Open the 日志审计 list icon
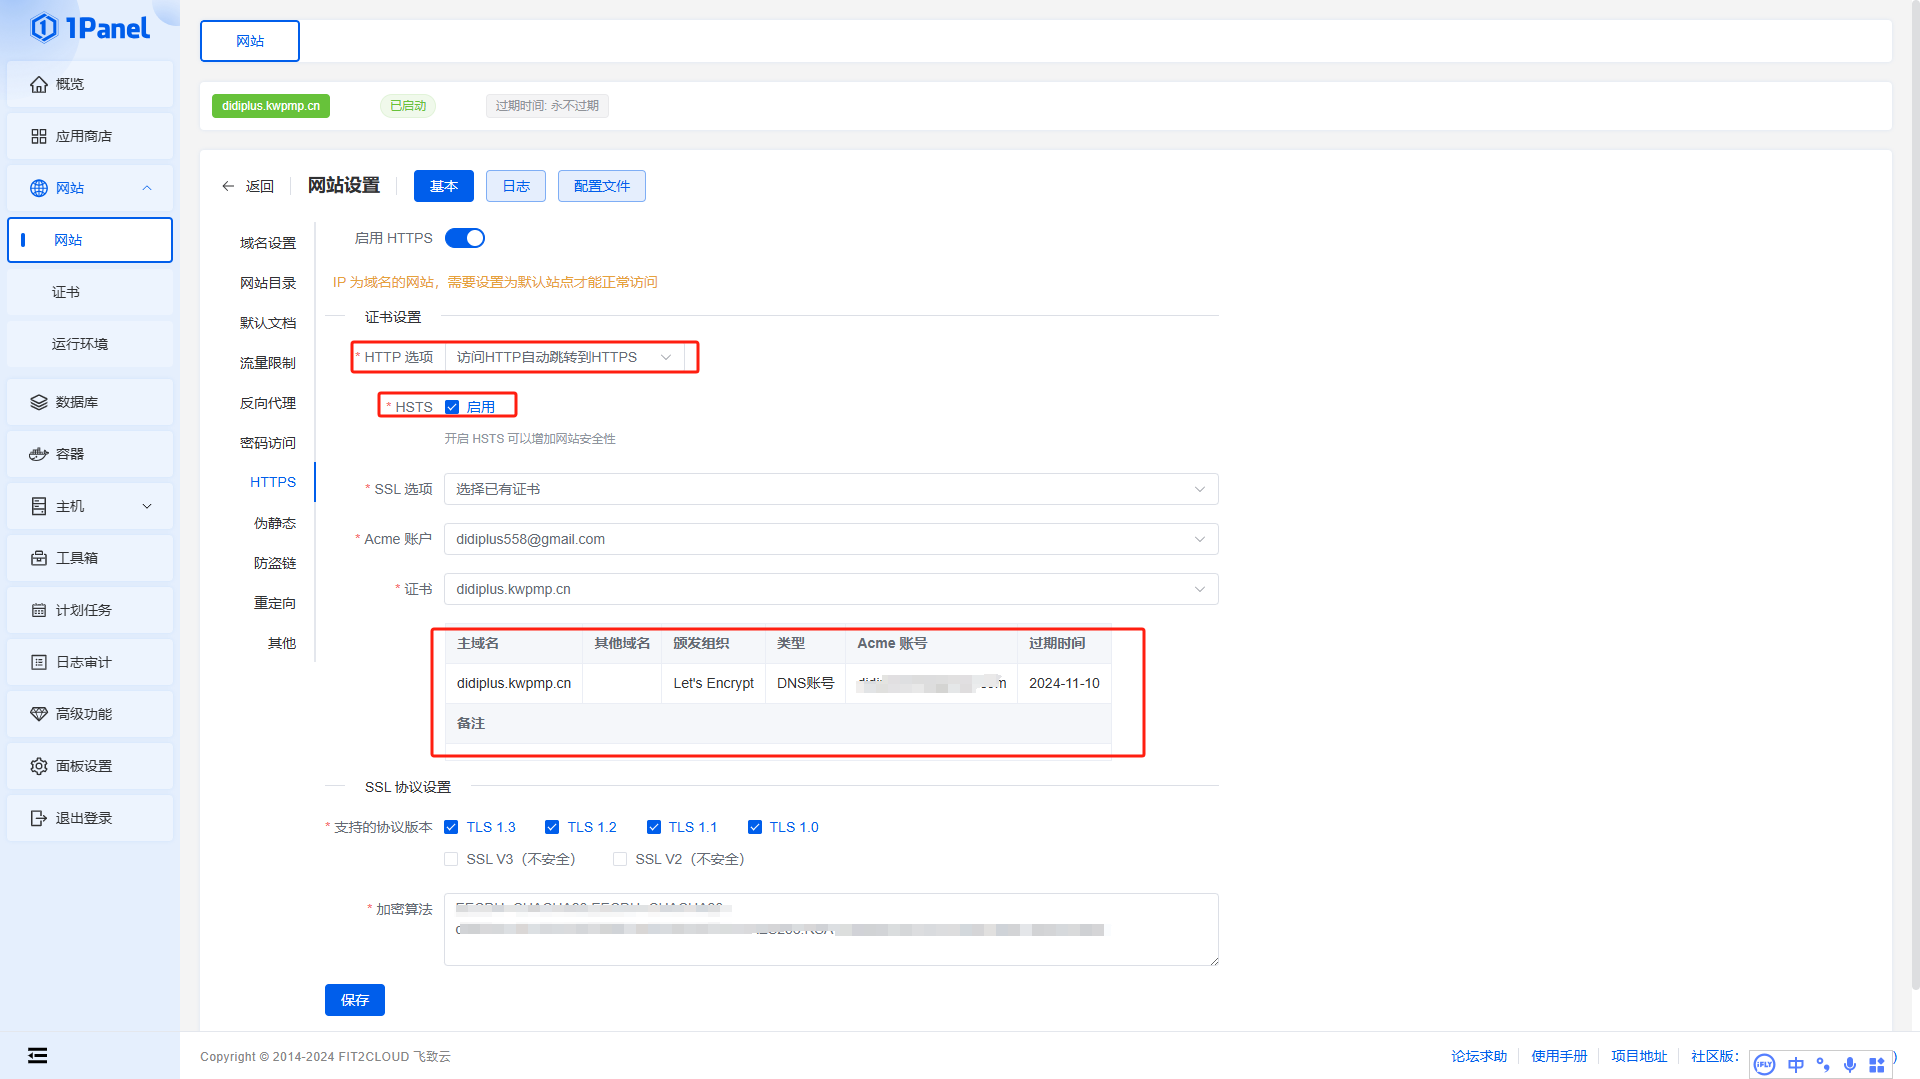The image size is (1920, 1079). coord(39,662)
